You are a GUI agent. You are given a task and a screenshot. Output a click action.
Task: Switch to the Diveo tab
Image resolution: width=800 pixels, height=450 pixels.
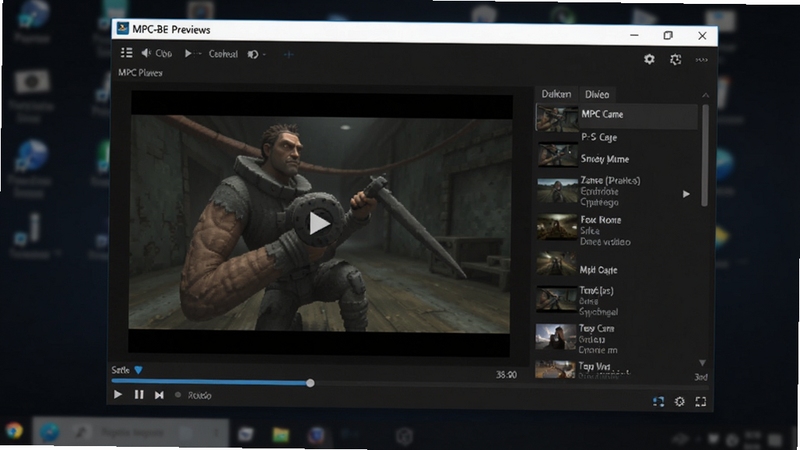coord(597,94)
